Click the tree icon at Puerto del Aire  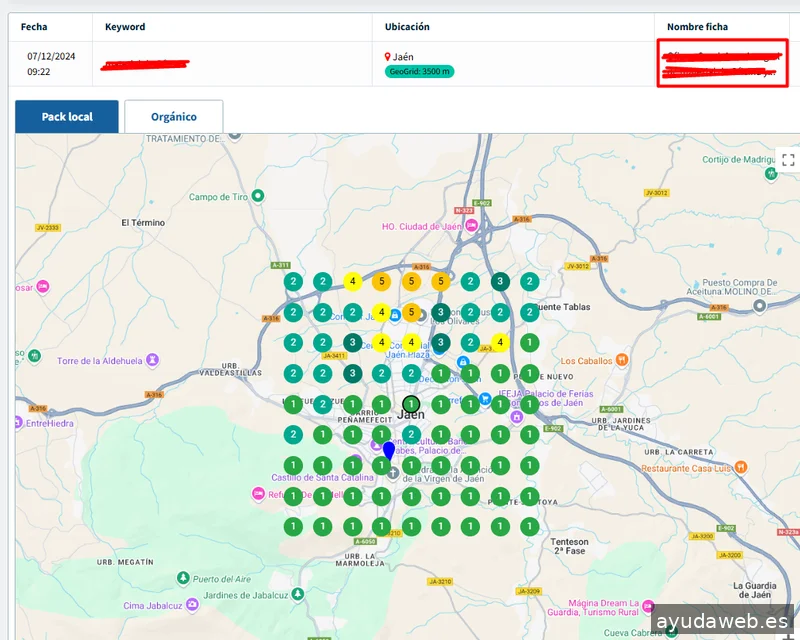(184, 578)
